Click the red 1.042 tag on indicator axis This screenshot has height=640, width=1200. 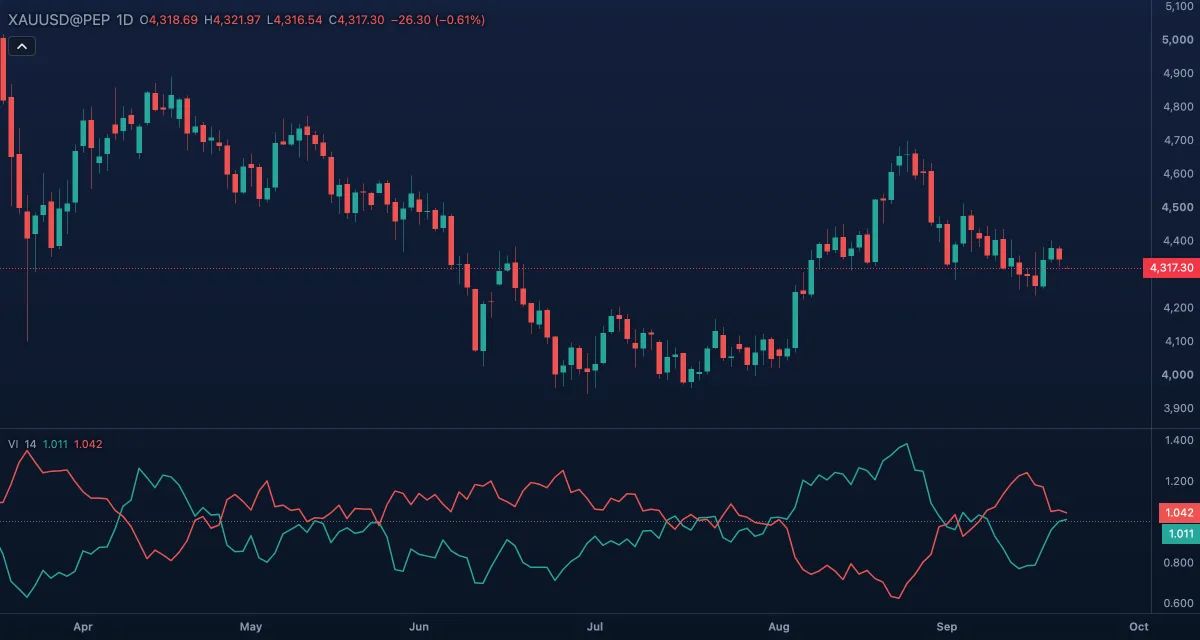1178,512
